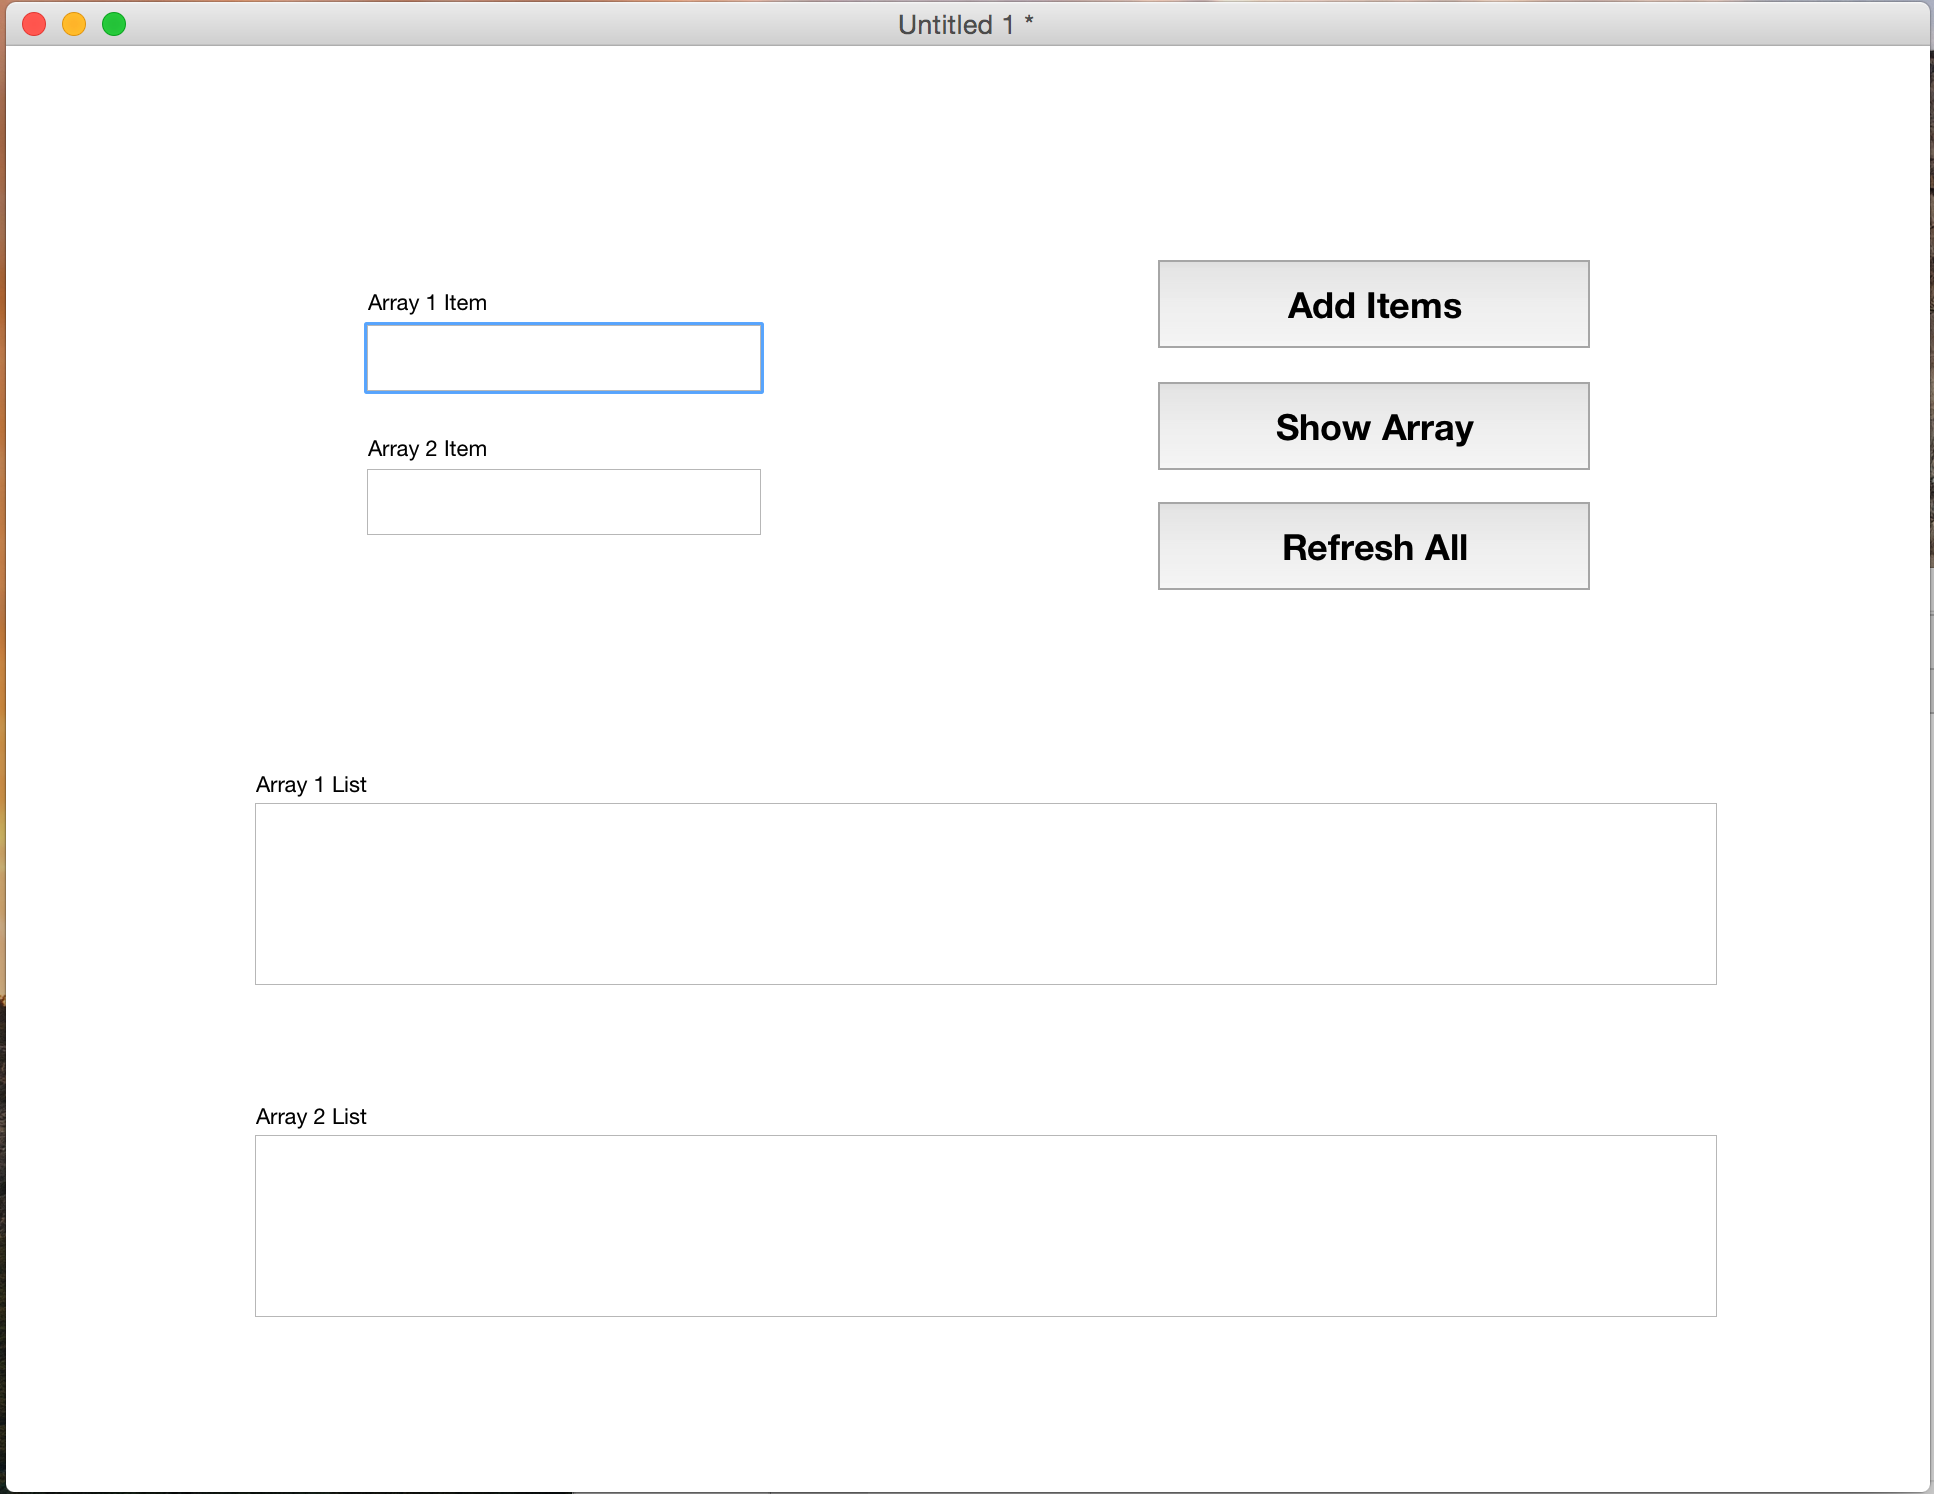Minimize the window using the yellow button

click(x=74, y=24)
